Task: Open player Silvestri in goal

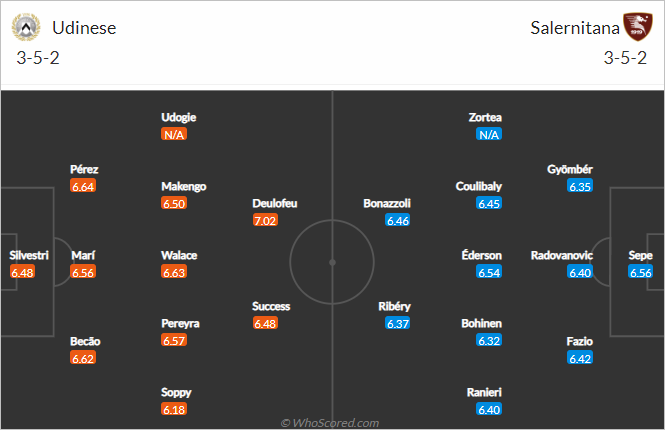Action: 29,255
